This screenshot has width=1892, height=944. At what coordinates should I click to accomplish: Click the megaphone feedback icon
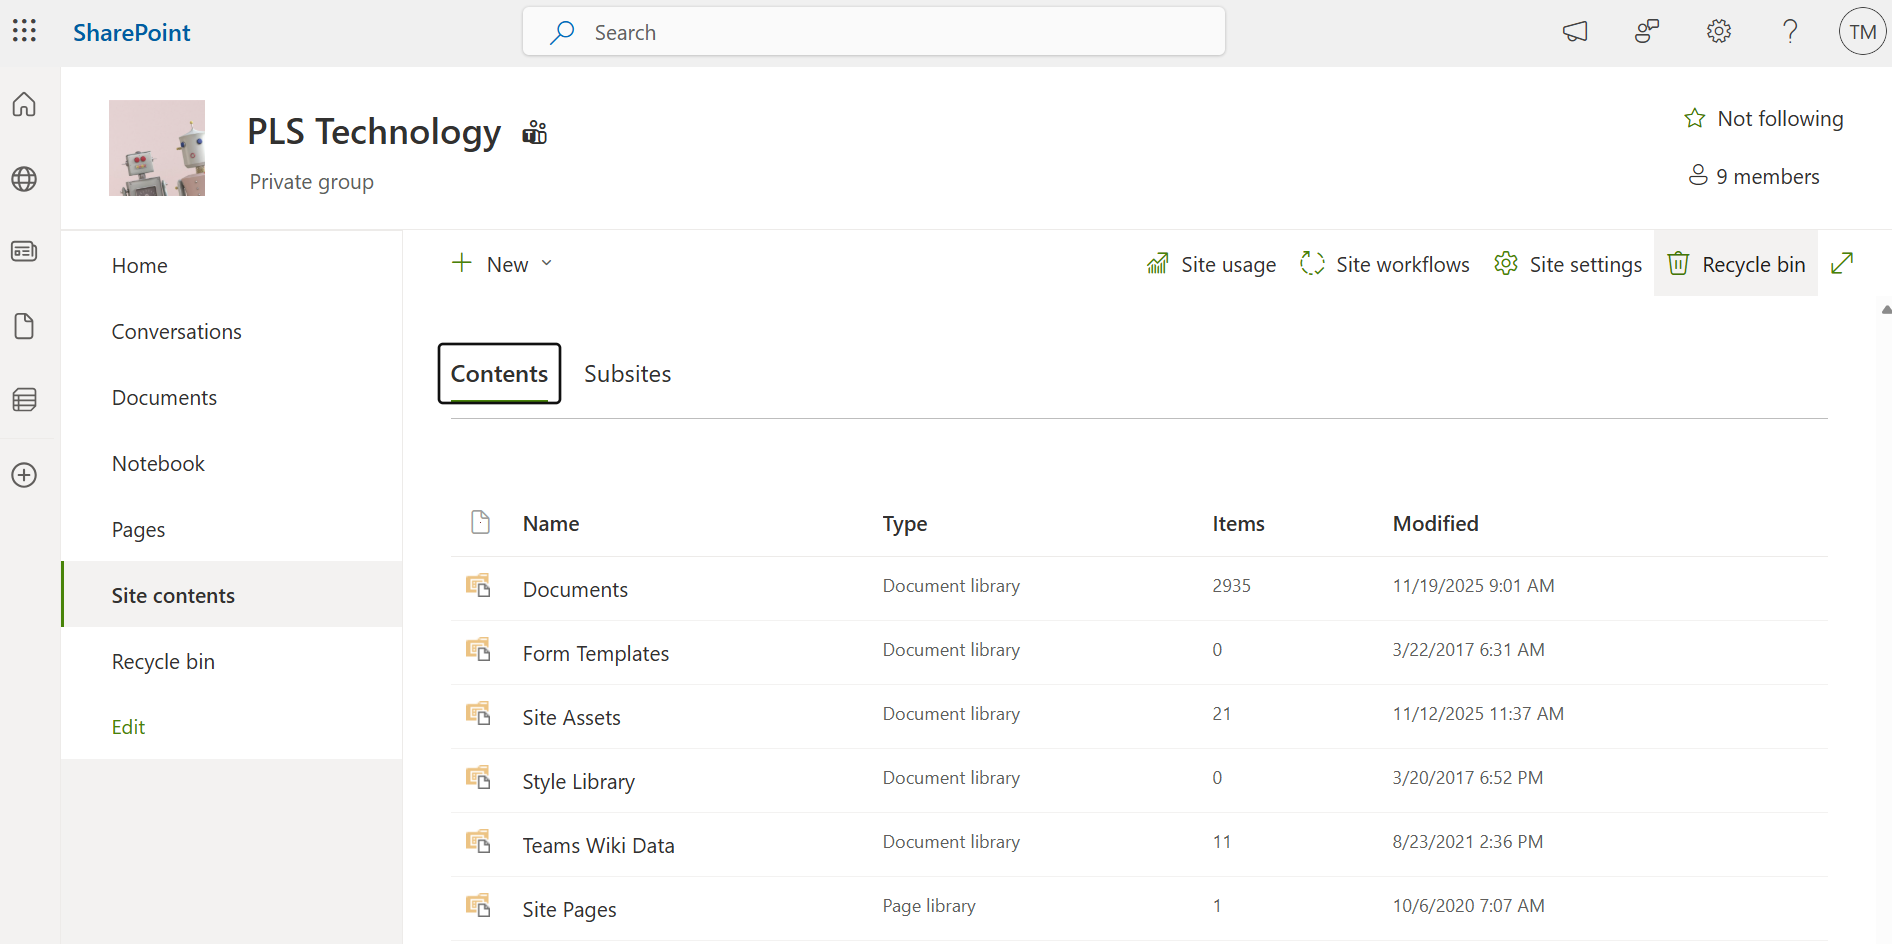click(1575, 32)
